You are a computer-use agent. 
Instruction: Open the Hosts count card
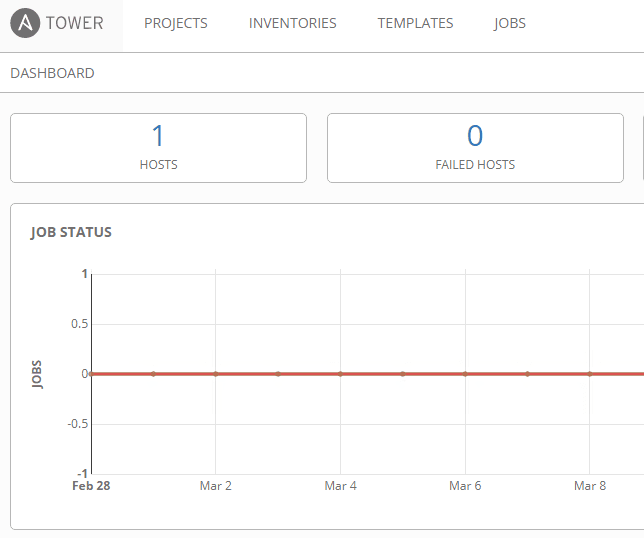click(x=158, y=148)
